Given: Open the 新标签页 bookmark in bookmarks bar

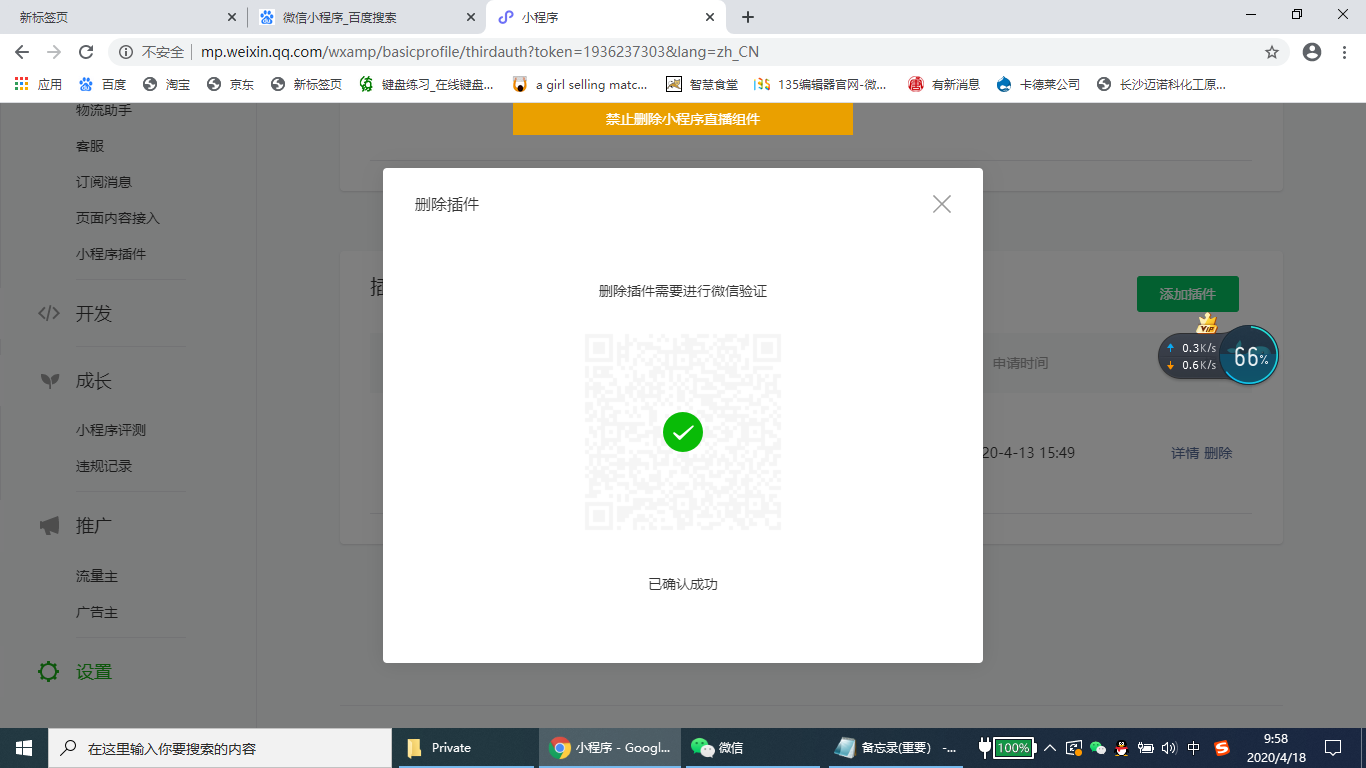Looking at the screenshot, I should click(x=306, y=84).
